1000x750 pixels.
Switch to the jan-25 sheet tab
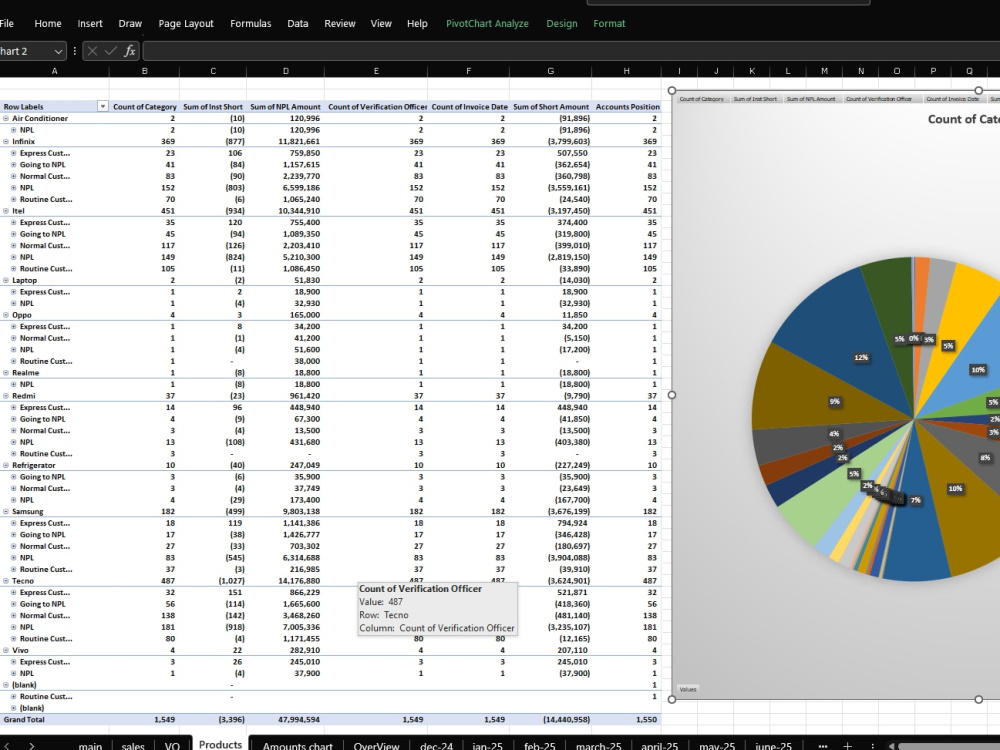click(x=487, y=746)
